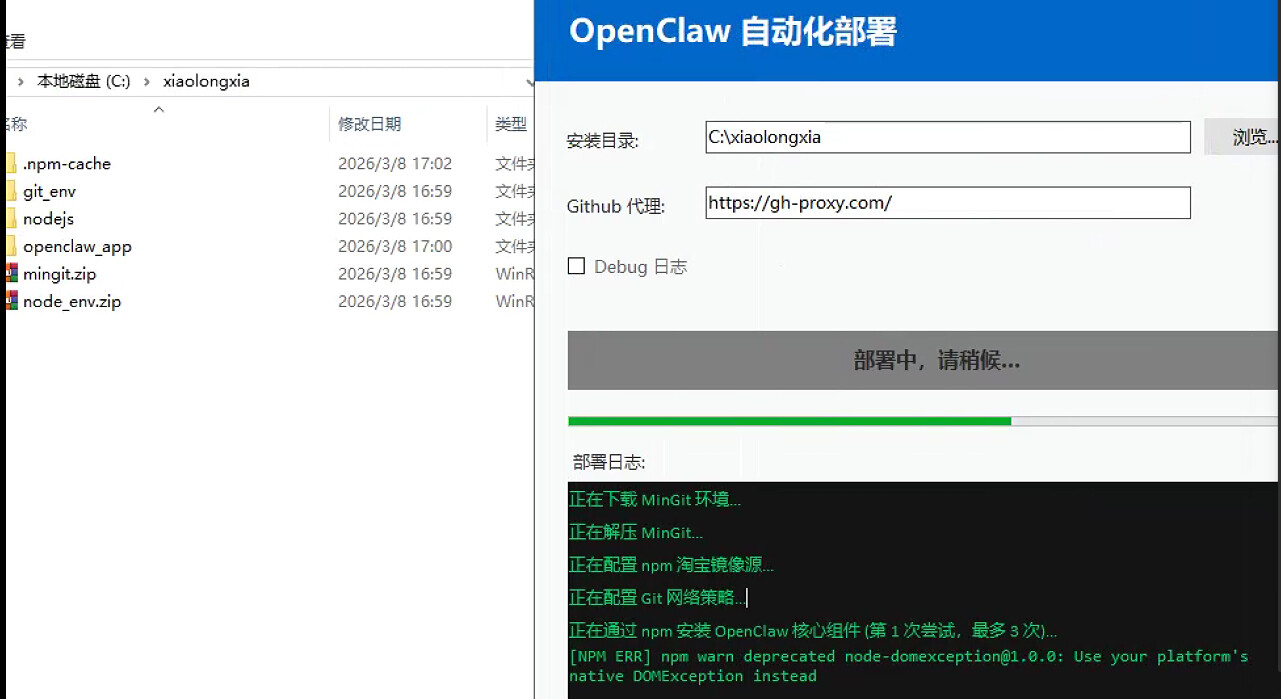Expand the chevron before xiaolongxia in path
The height and width of the screenshot is (699, 1281).
(147, 82)
